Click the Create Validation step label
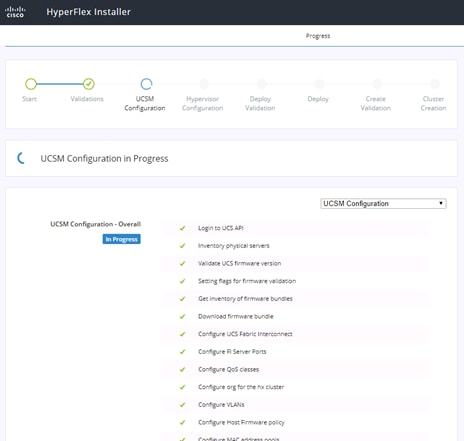Image resolution: width=464 pixels, height=441 pixels. [x=376, y=103]
